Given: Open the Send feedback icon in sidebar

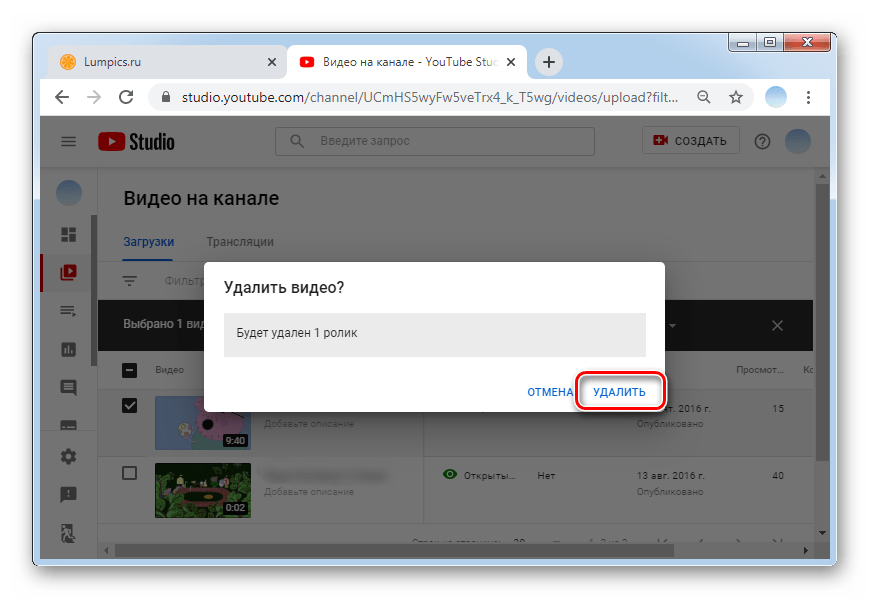Looking at the screenshot, I should point(69,494).
